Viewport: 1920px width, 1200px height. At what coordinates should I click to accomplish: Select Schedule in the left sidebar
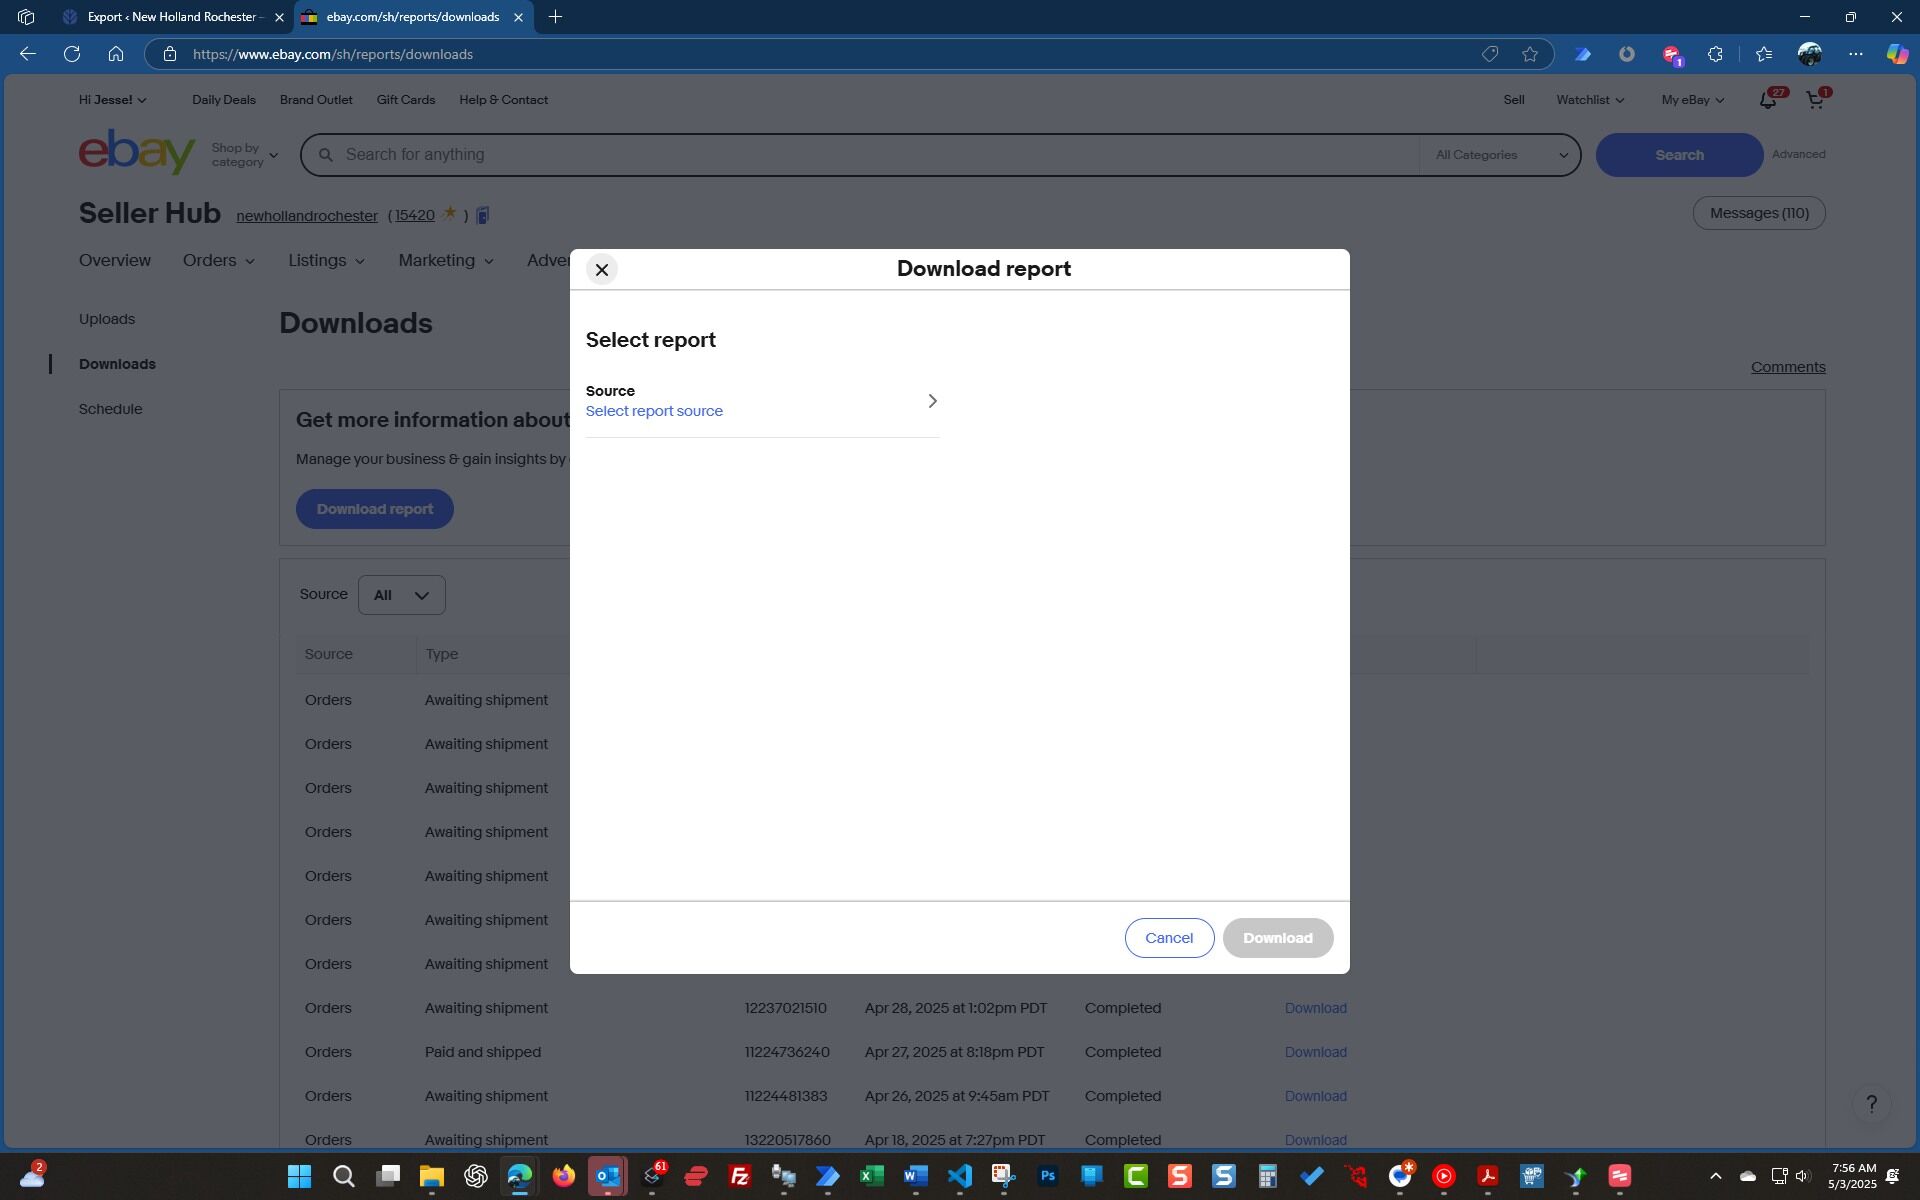[x=110, y=409]
